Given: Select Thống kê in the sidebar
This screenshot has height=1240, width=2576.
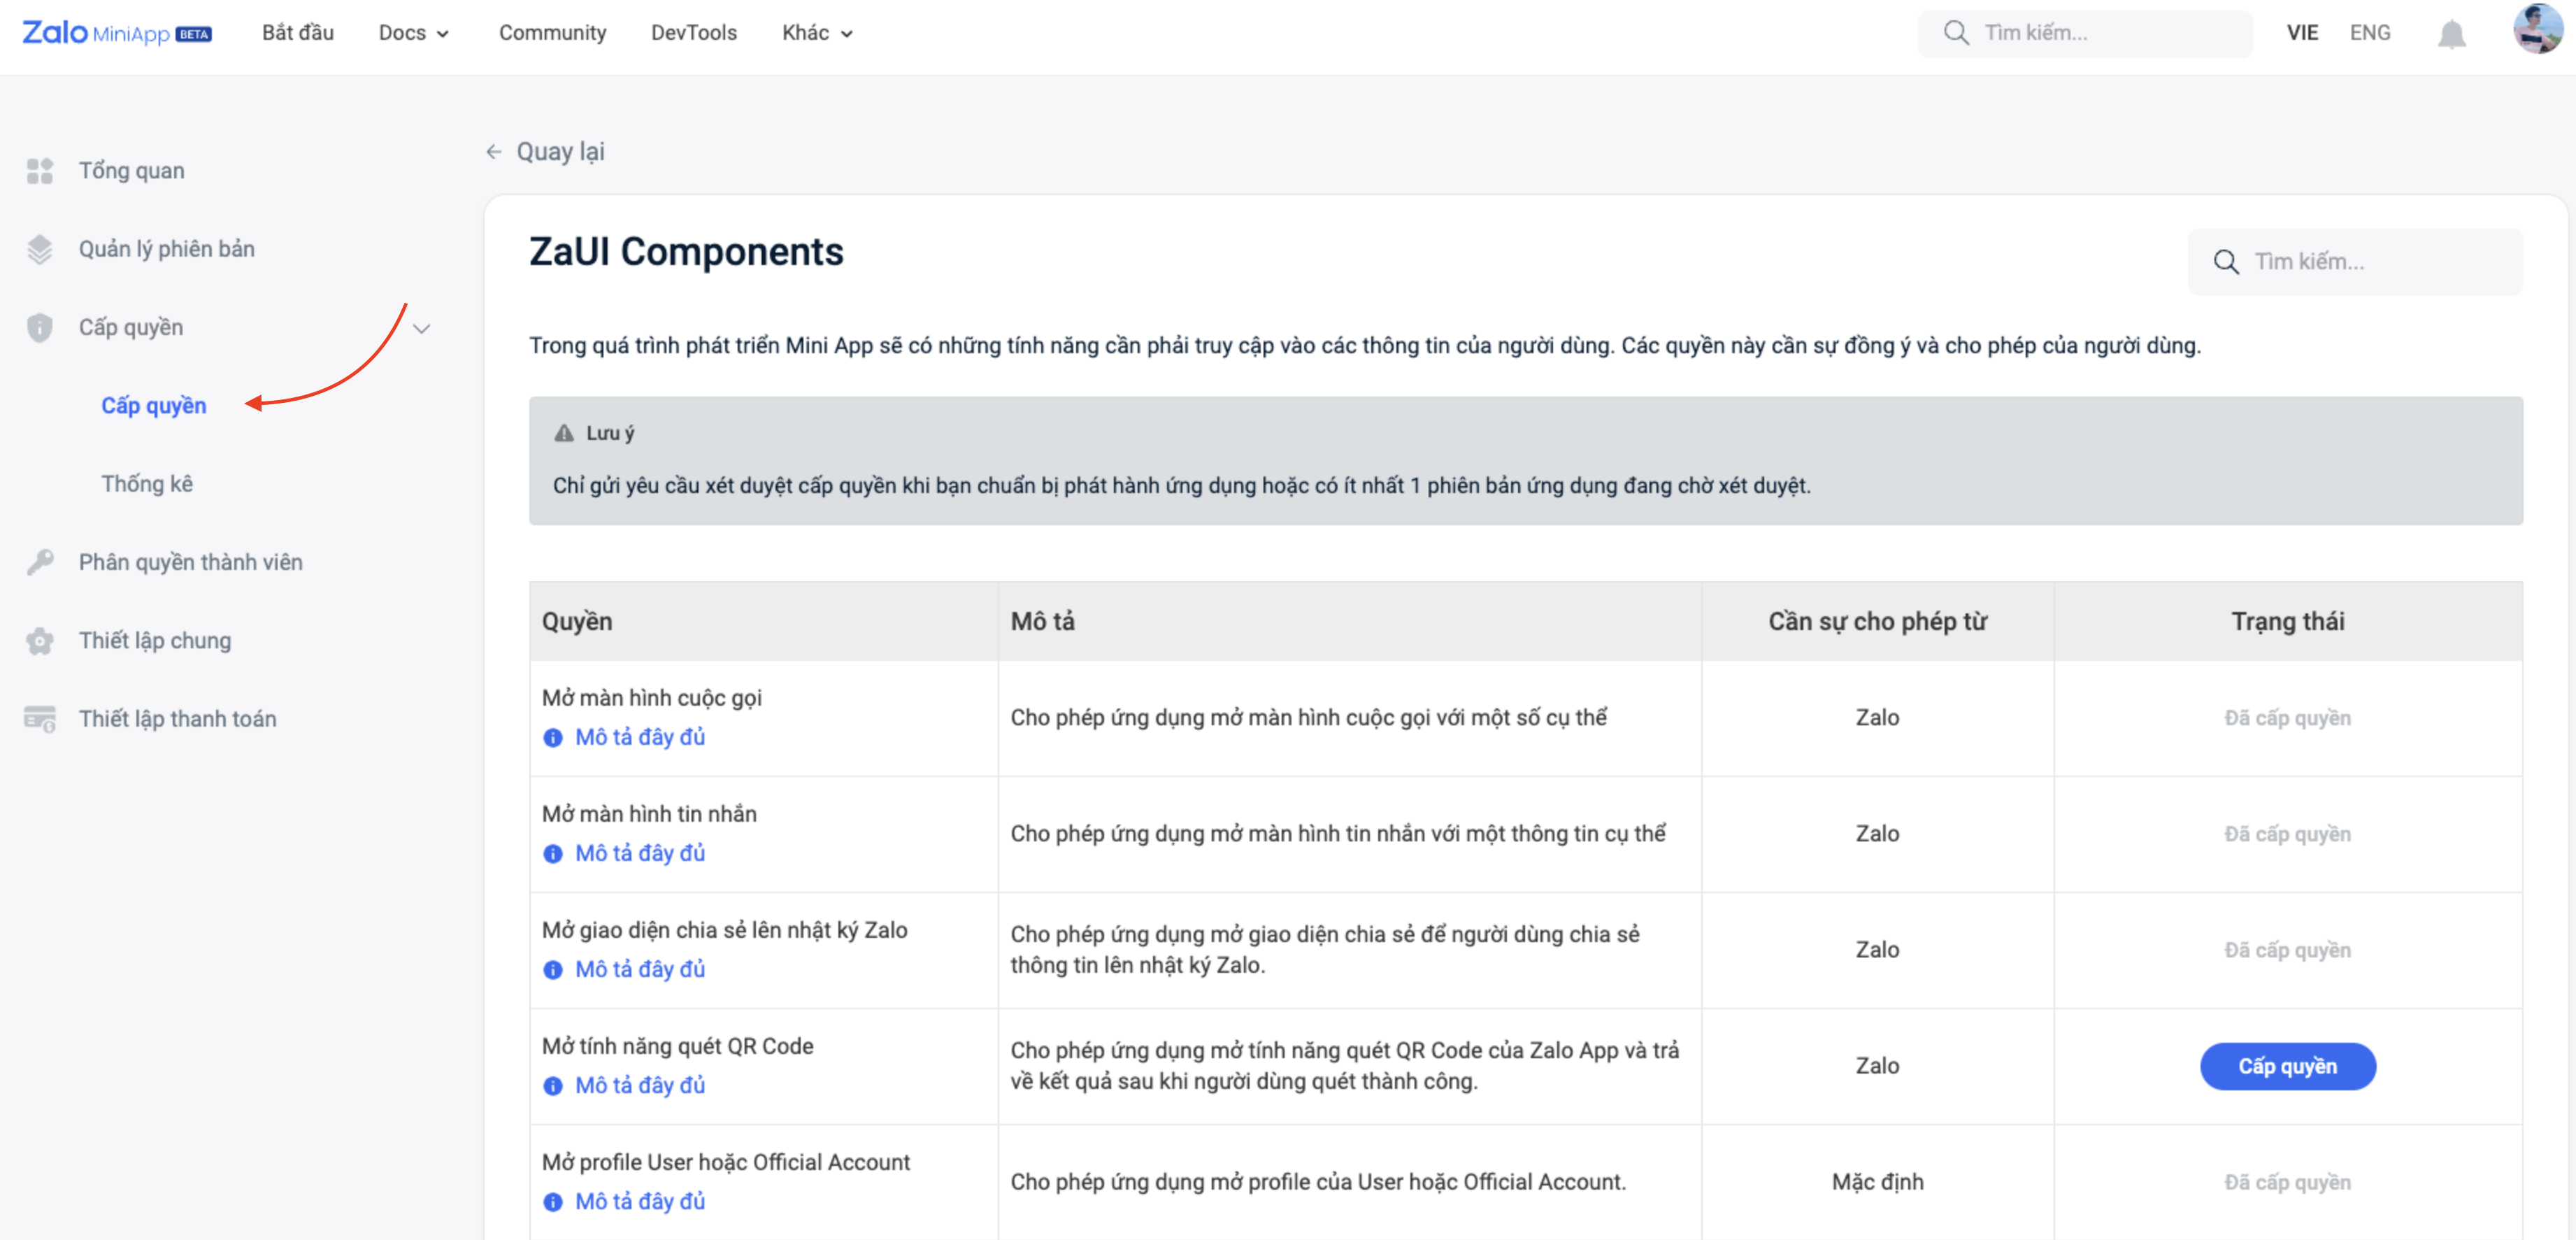Looking at the screenshot, I should 147,484.
